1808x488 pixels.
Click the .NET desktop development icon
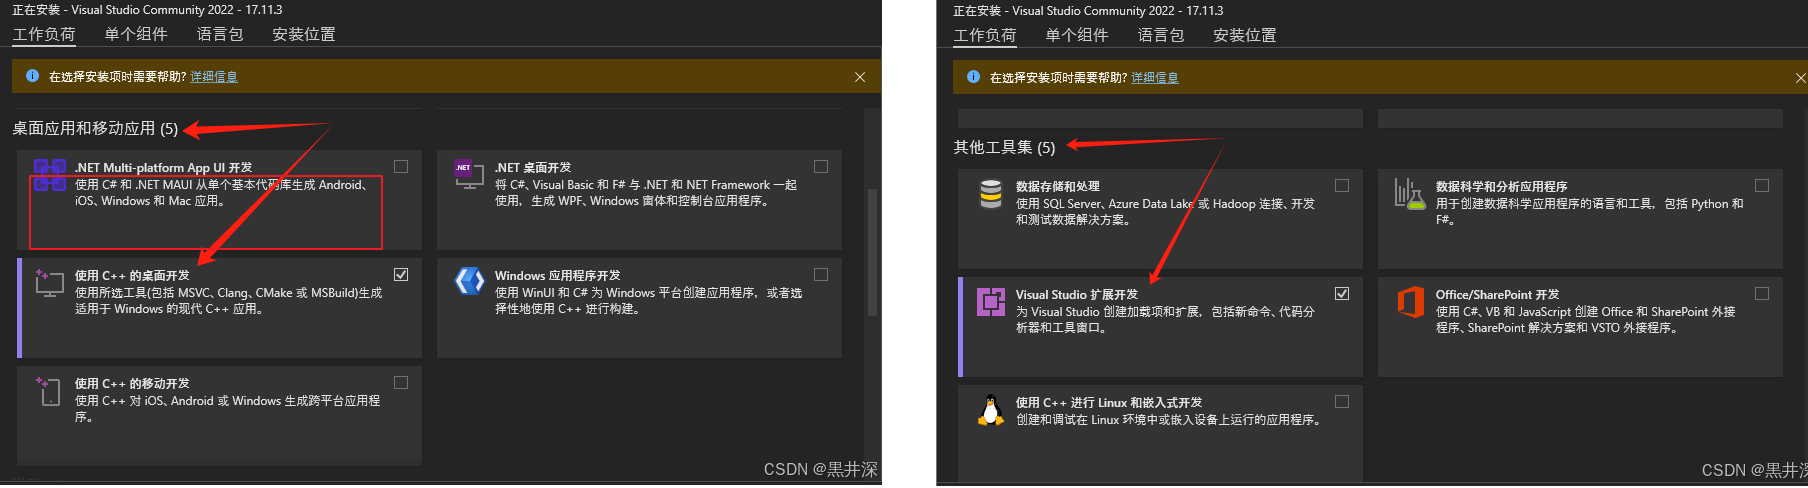coord(469,174)
